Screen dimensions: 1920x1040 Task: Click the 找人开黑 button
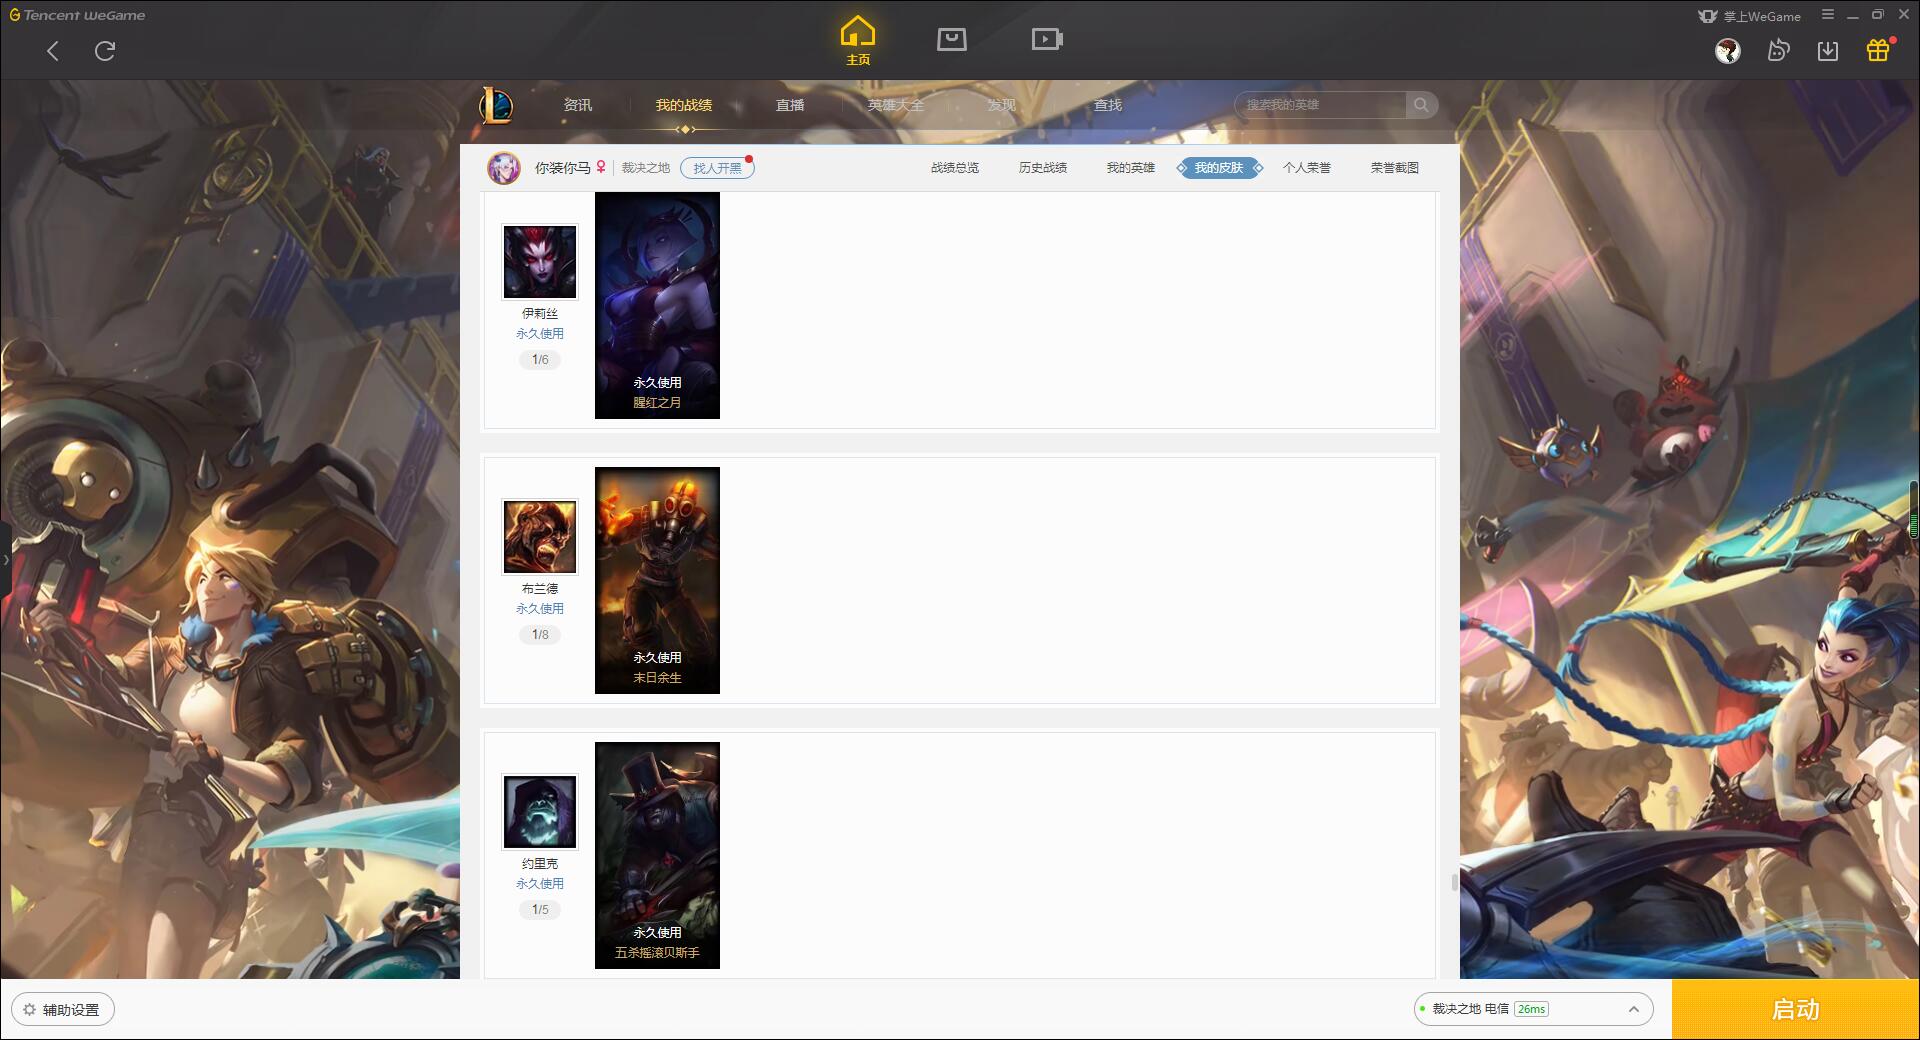coord(718,168)
